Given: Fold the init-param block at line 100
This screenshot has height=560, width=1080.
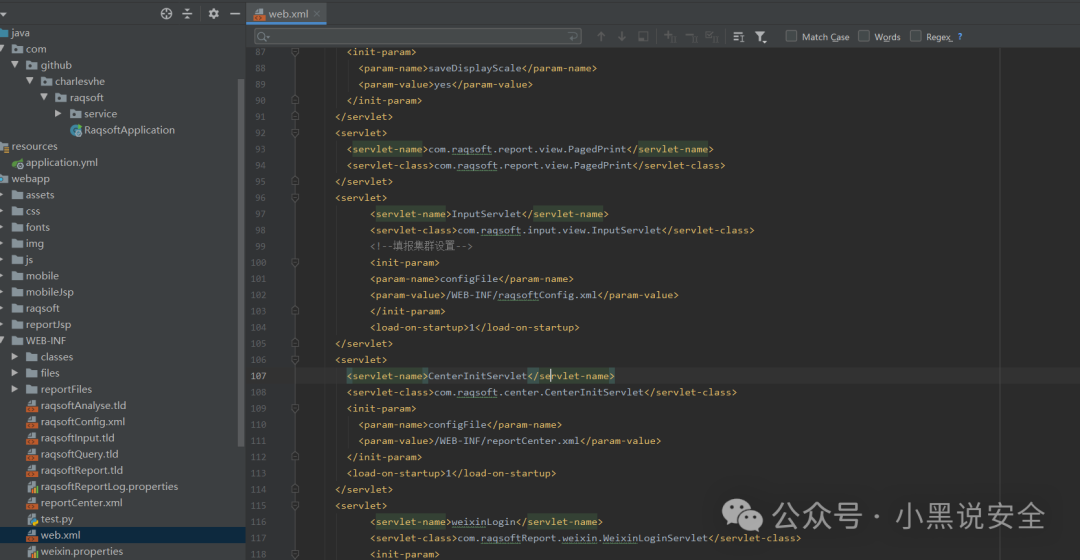Looking at the screenshot, I should click(x=295, y=262).
